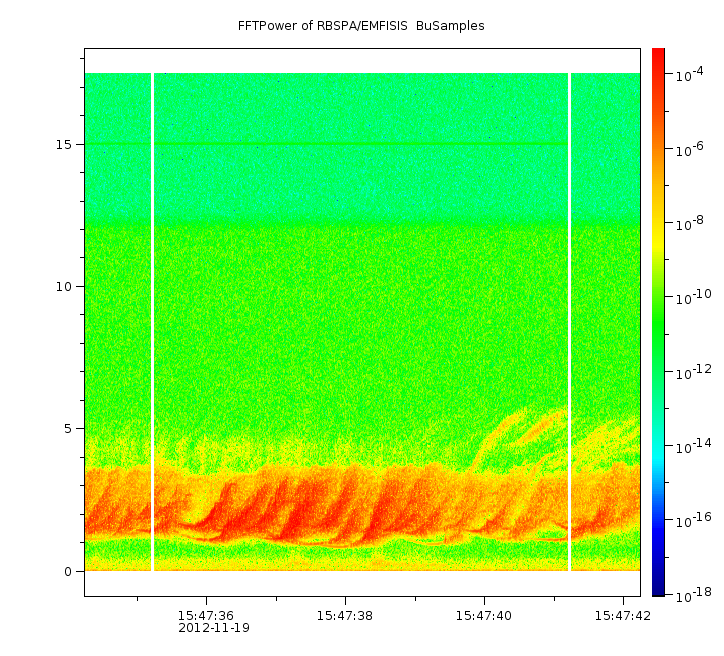Click the y-axis label 15
The width and height of the screenshot is (724, 656).
[x=64, y=144]
